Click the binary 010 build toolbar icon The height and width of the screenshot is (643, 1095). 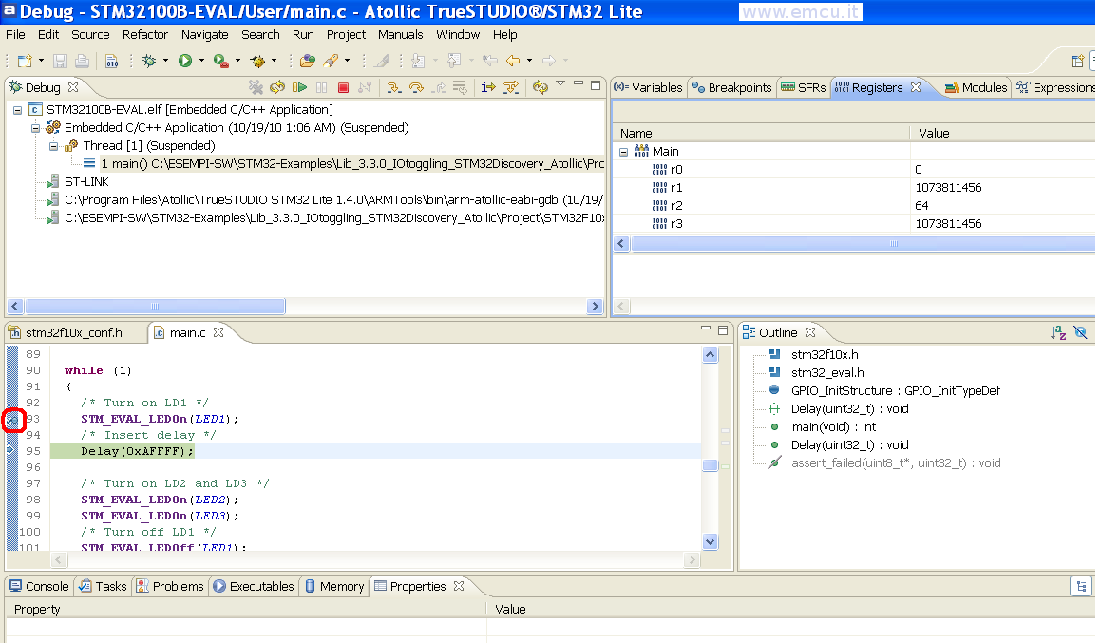(x=112, y=61)
